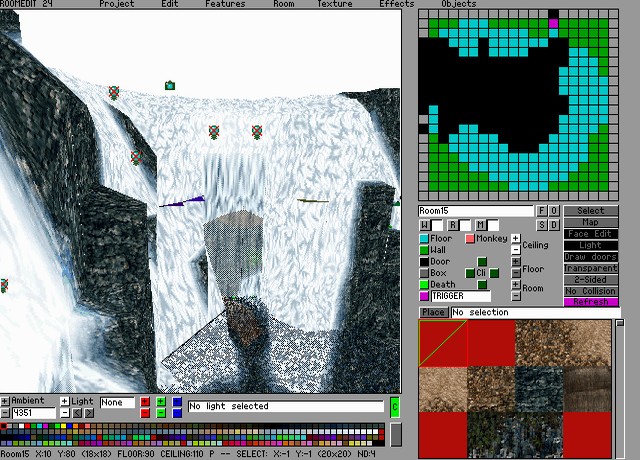
Task: Click the magenta Trigger color button
Action: click(x=424, y=297)
